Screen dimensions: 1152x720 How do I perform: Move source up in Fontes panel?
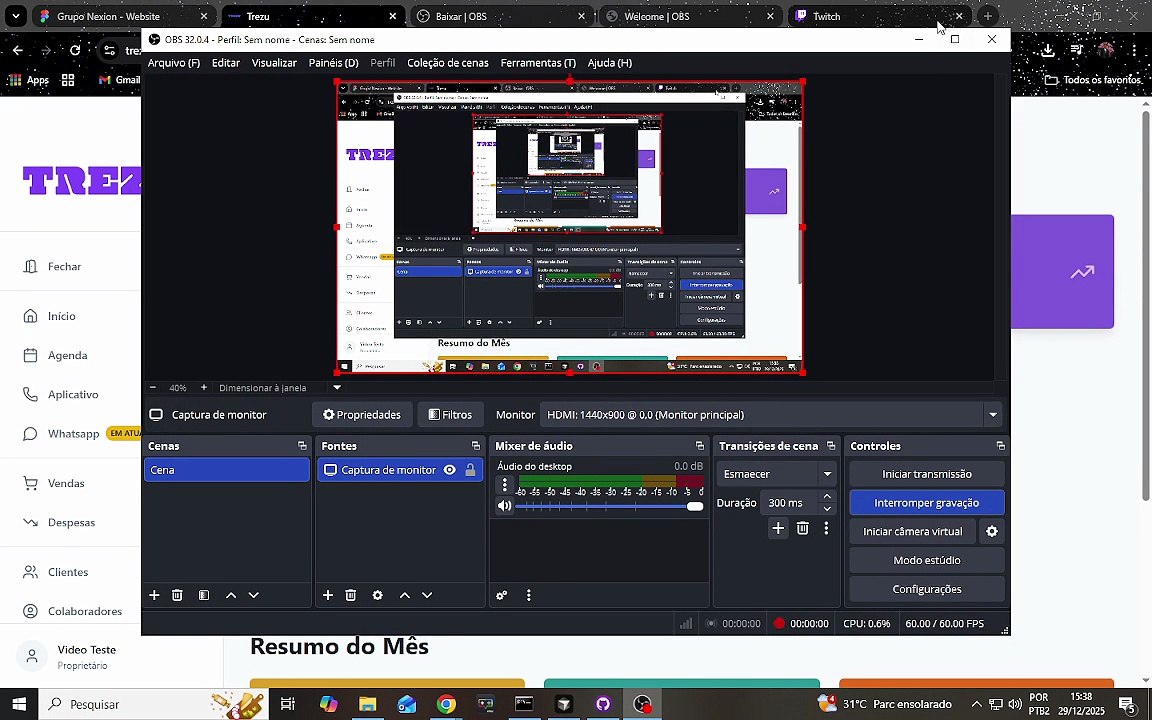(x=404, y=595)
